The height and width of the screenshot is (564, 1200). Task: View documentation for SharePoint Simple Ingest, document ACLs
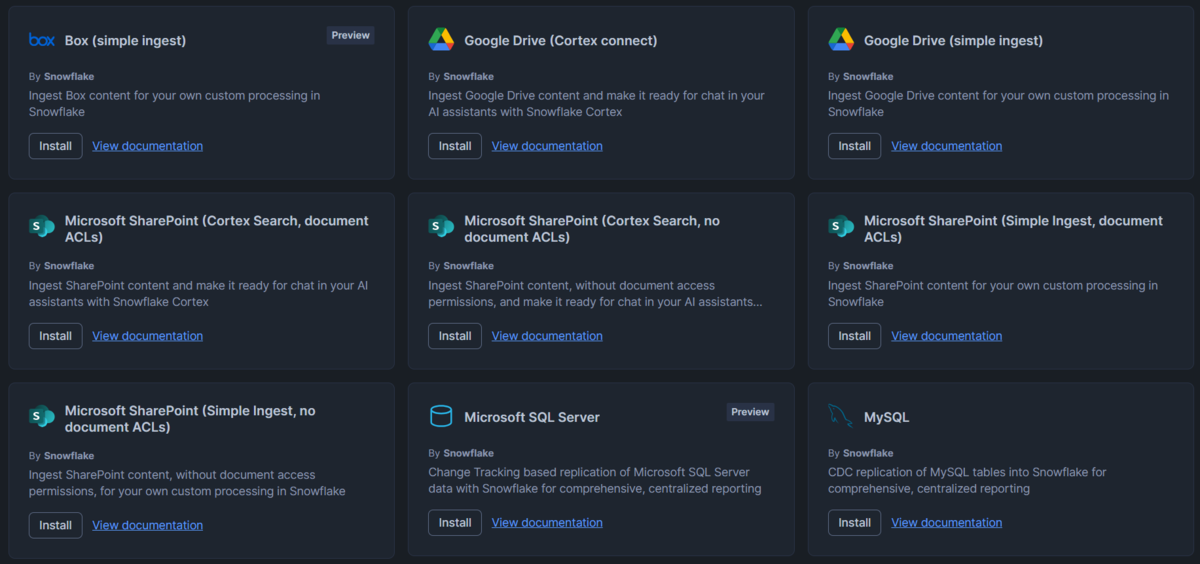[947, 336]
